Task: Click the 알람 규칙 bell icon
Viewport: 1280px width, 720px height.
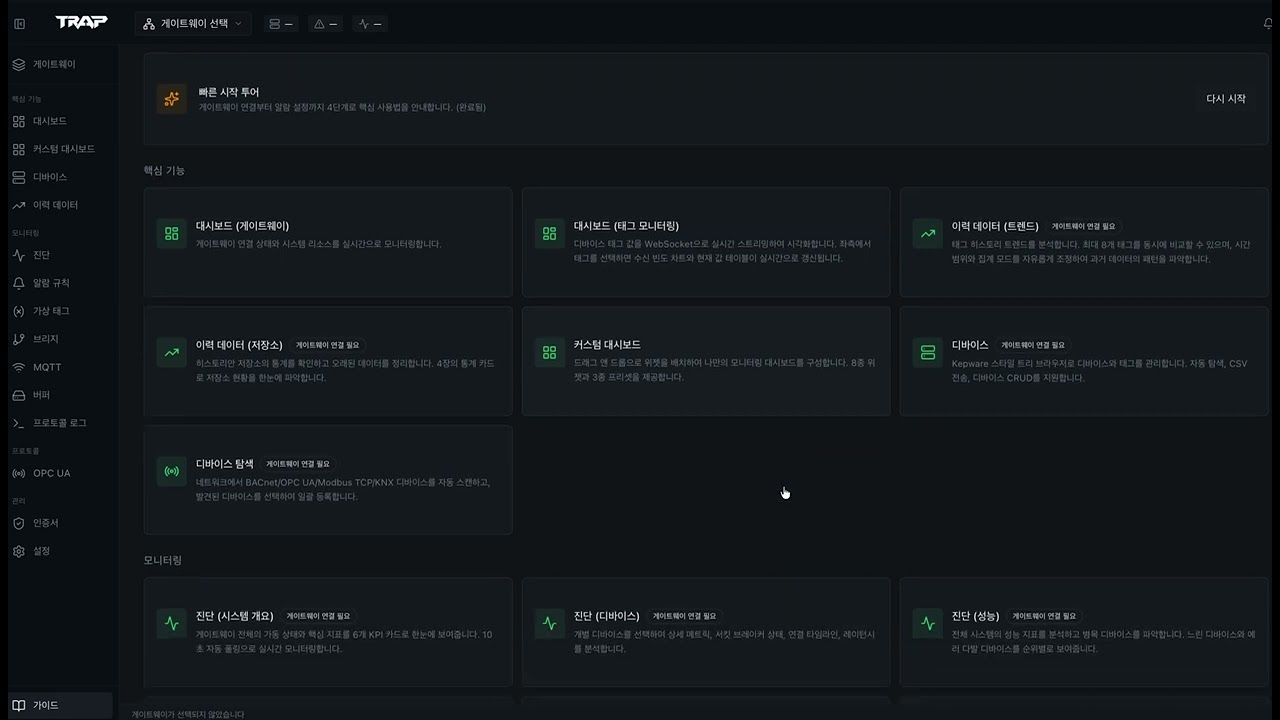Action: click(19, 283)
